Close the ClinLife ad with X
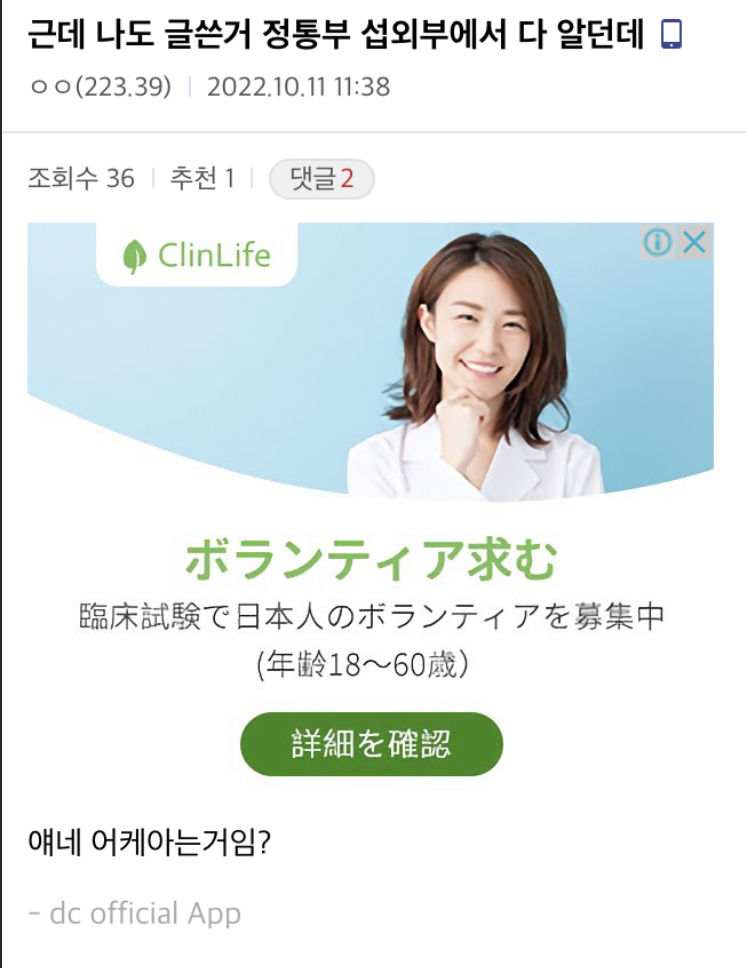The image size is (746, 968). [695, 242]
